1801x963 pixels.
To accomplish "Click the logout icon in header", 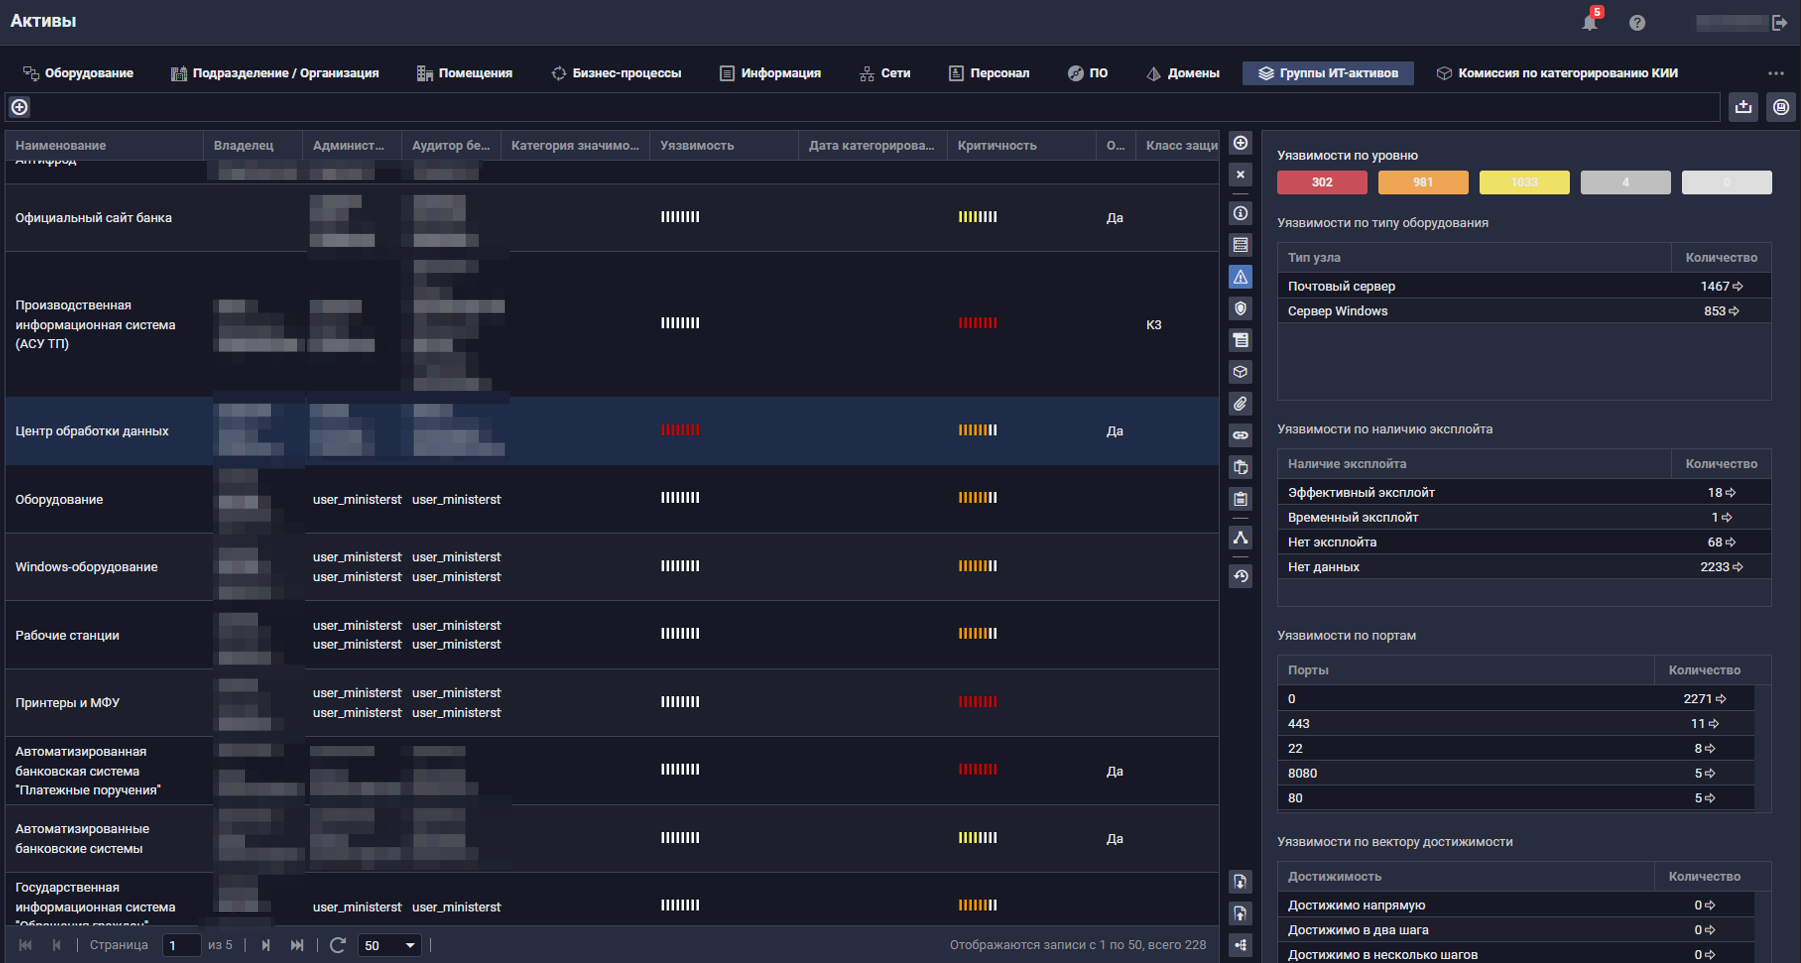I will pos(1780,22).
